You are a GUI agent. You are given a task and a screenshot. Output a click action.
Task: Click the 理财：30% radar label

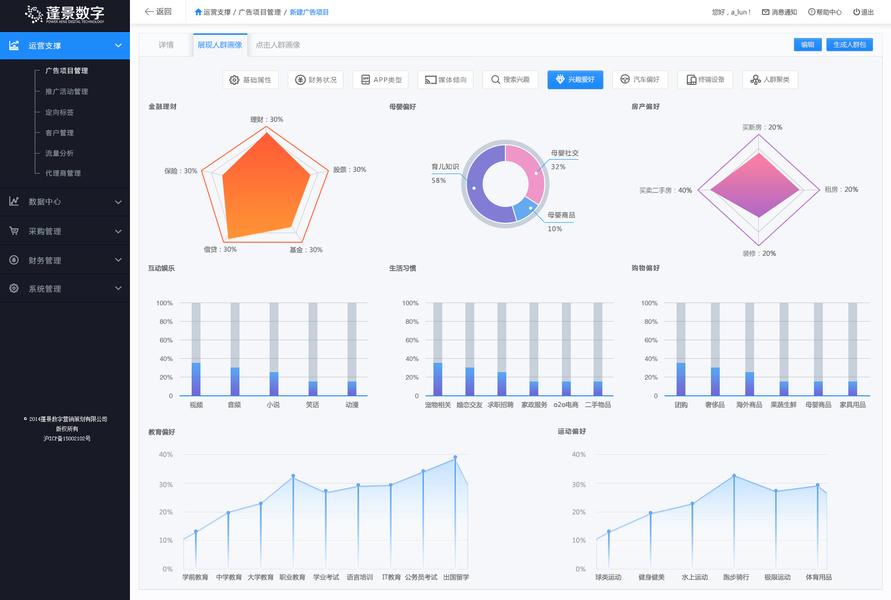(x=267, y=120)
